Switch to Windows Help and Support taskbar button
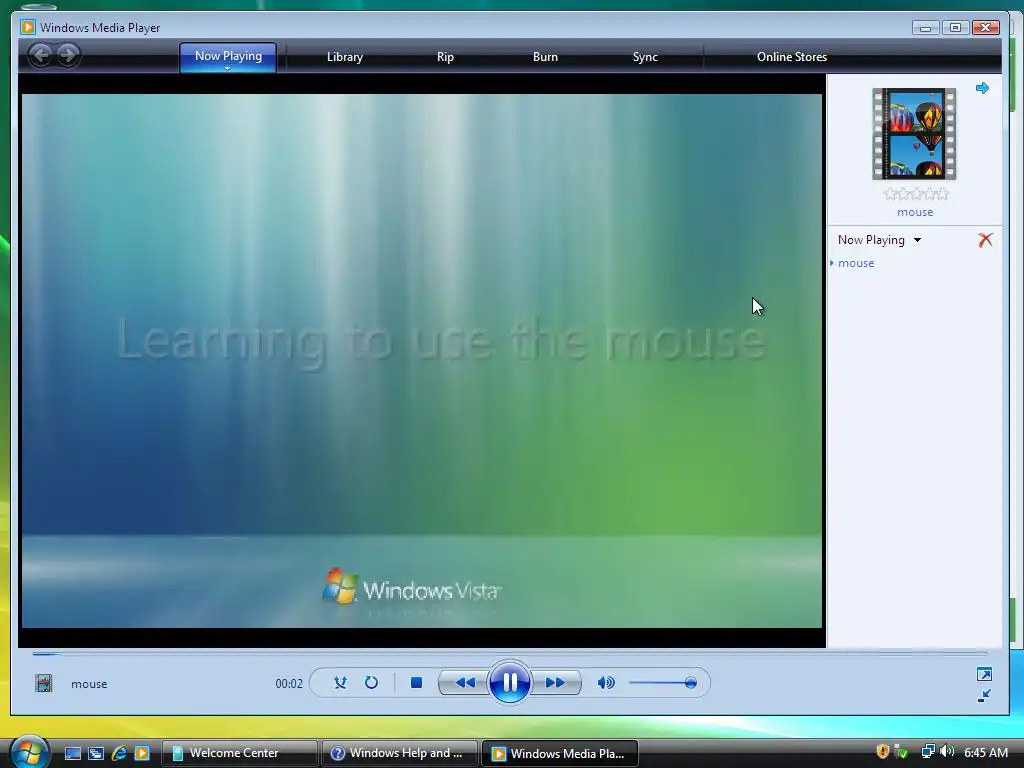Image resolution: width=1024 pixels, height=768 pixels. click(400, 753)
